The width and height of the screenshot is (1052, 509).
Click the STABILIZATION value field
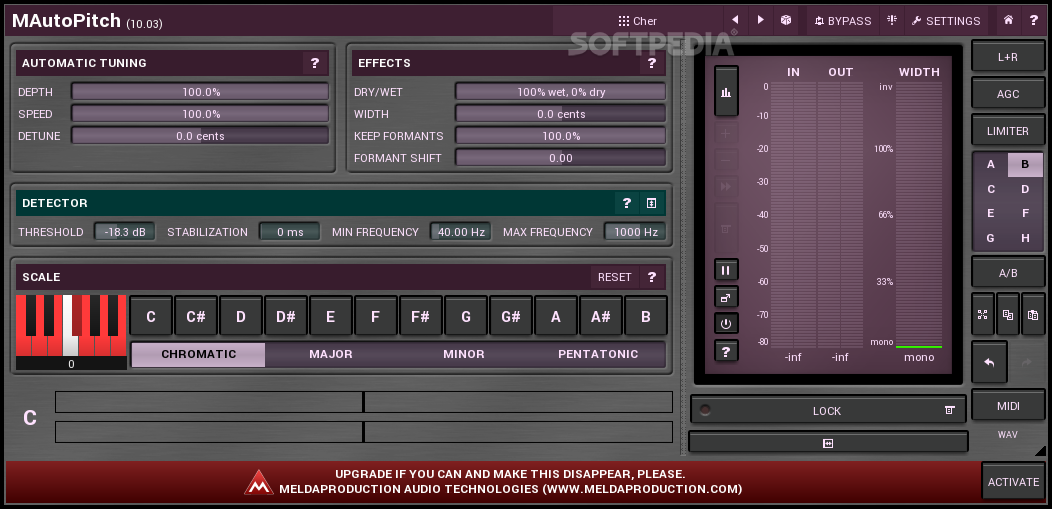[289, 232]
